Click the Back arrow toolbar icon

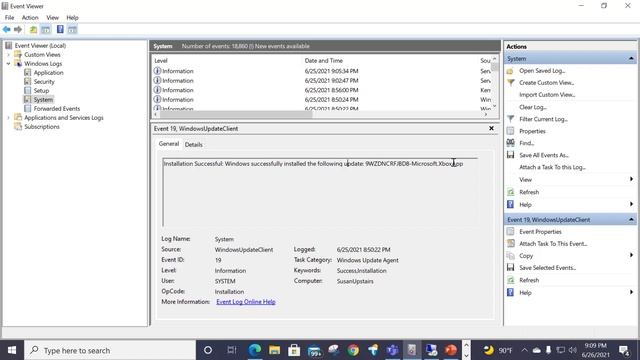(7, 29)
